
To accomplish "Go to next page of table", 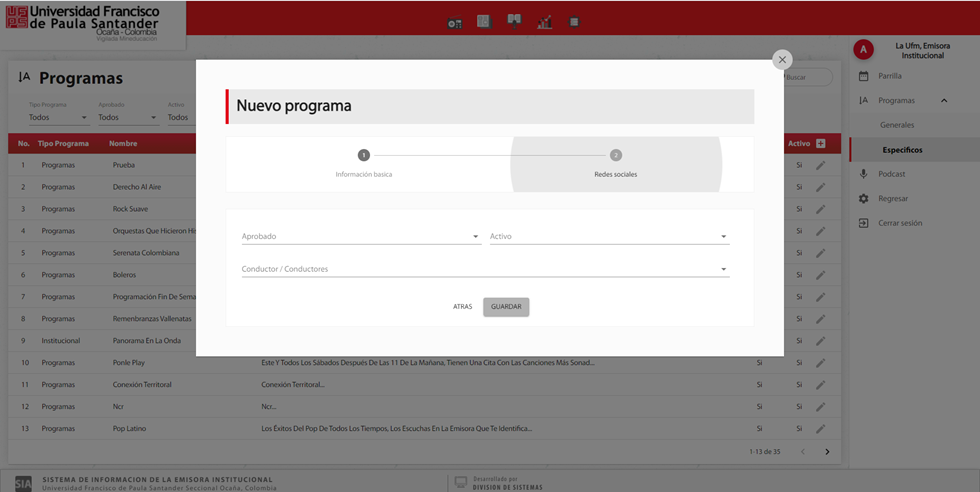I will point(827,452).
